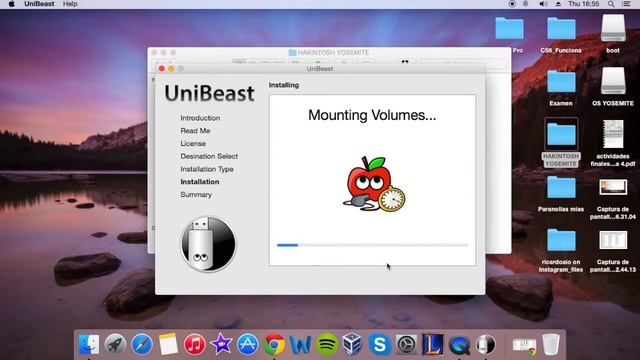The width and height of the screenshot is (640, 360).
Task: Launch Launchpad rocket icon in dock
Action: pyautogui.click(x=115, y=344)
